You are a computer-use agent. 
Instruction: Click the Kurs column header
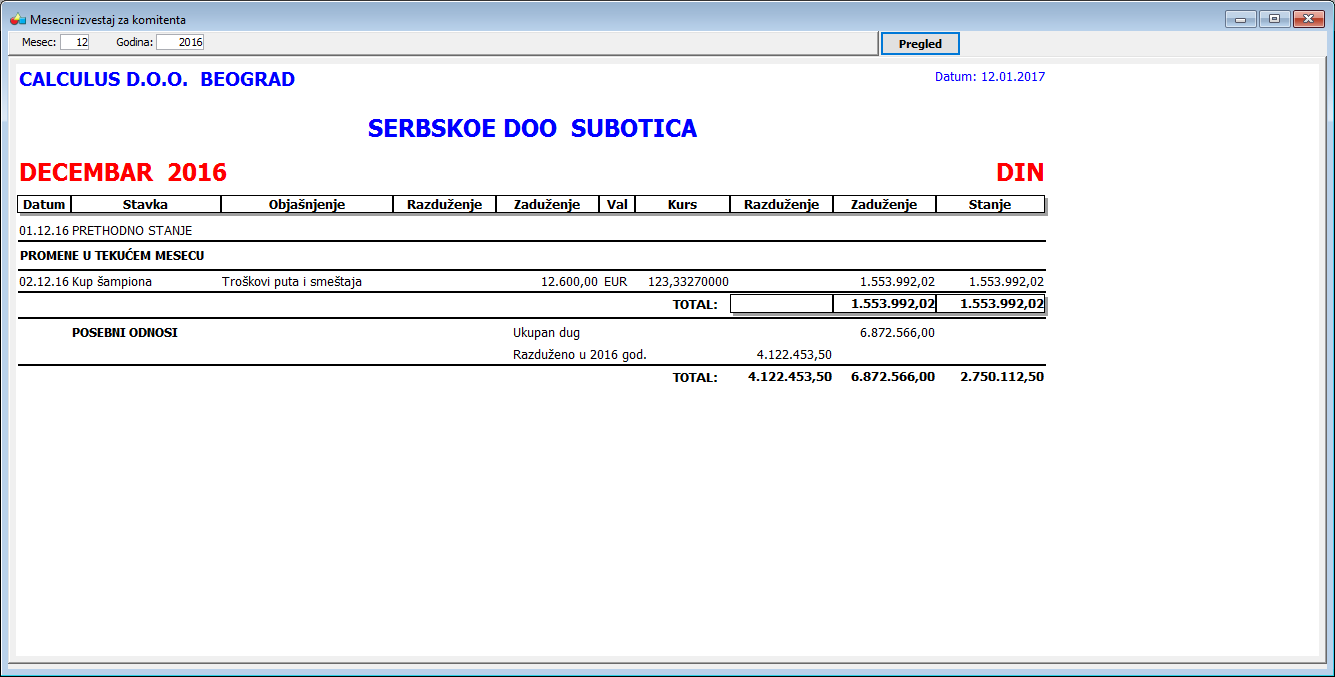pyautogui.click(x=682, y=204)
